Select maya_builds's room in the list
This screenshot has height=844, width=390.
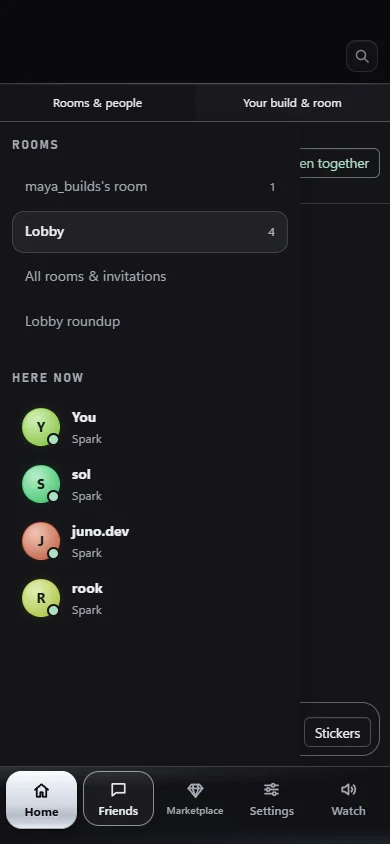[150, 187]
